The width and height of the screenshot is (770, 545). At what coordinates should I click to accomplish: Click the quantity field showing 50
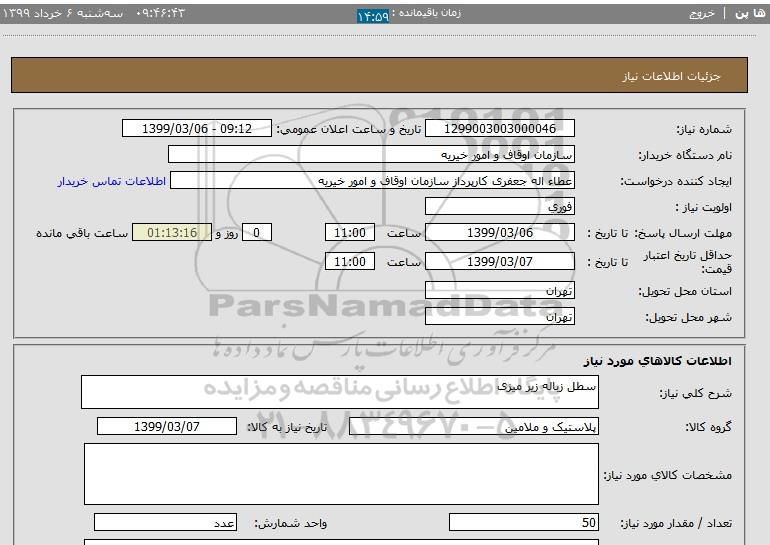coord(524,522)
